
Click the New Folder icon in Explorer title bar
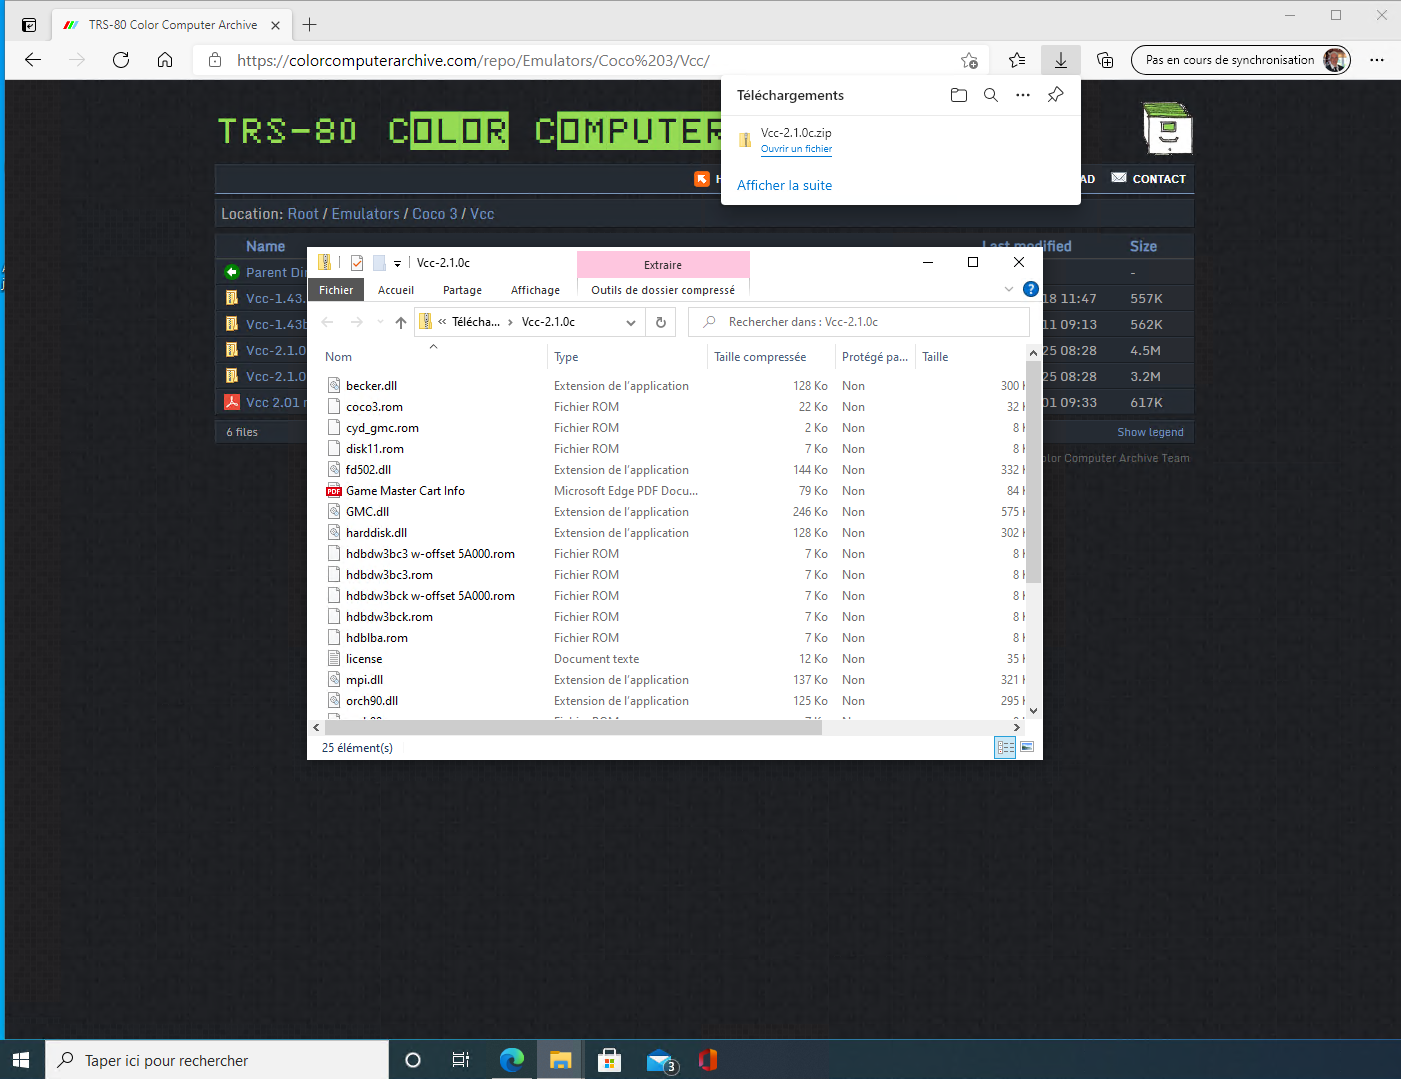(x=379, y=263)
